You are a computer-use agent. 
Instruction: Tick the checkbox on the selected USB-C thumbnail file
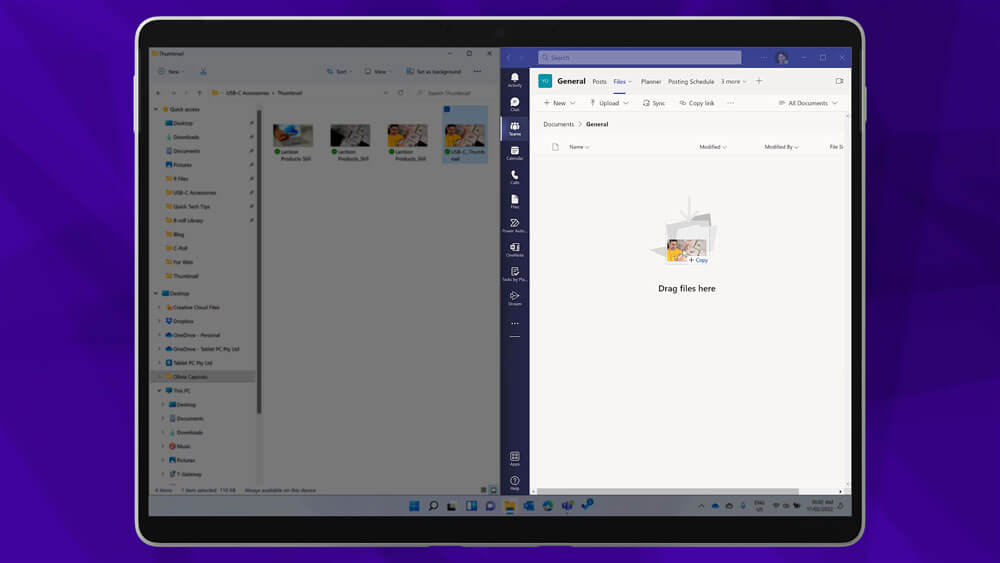(x=447, y=110)
